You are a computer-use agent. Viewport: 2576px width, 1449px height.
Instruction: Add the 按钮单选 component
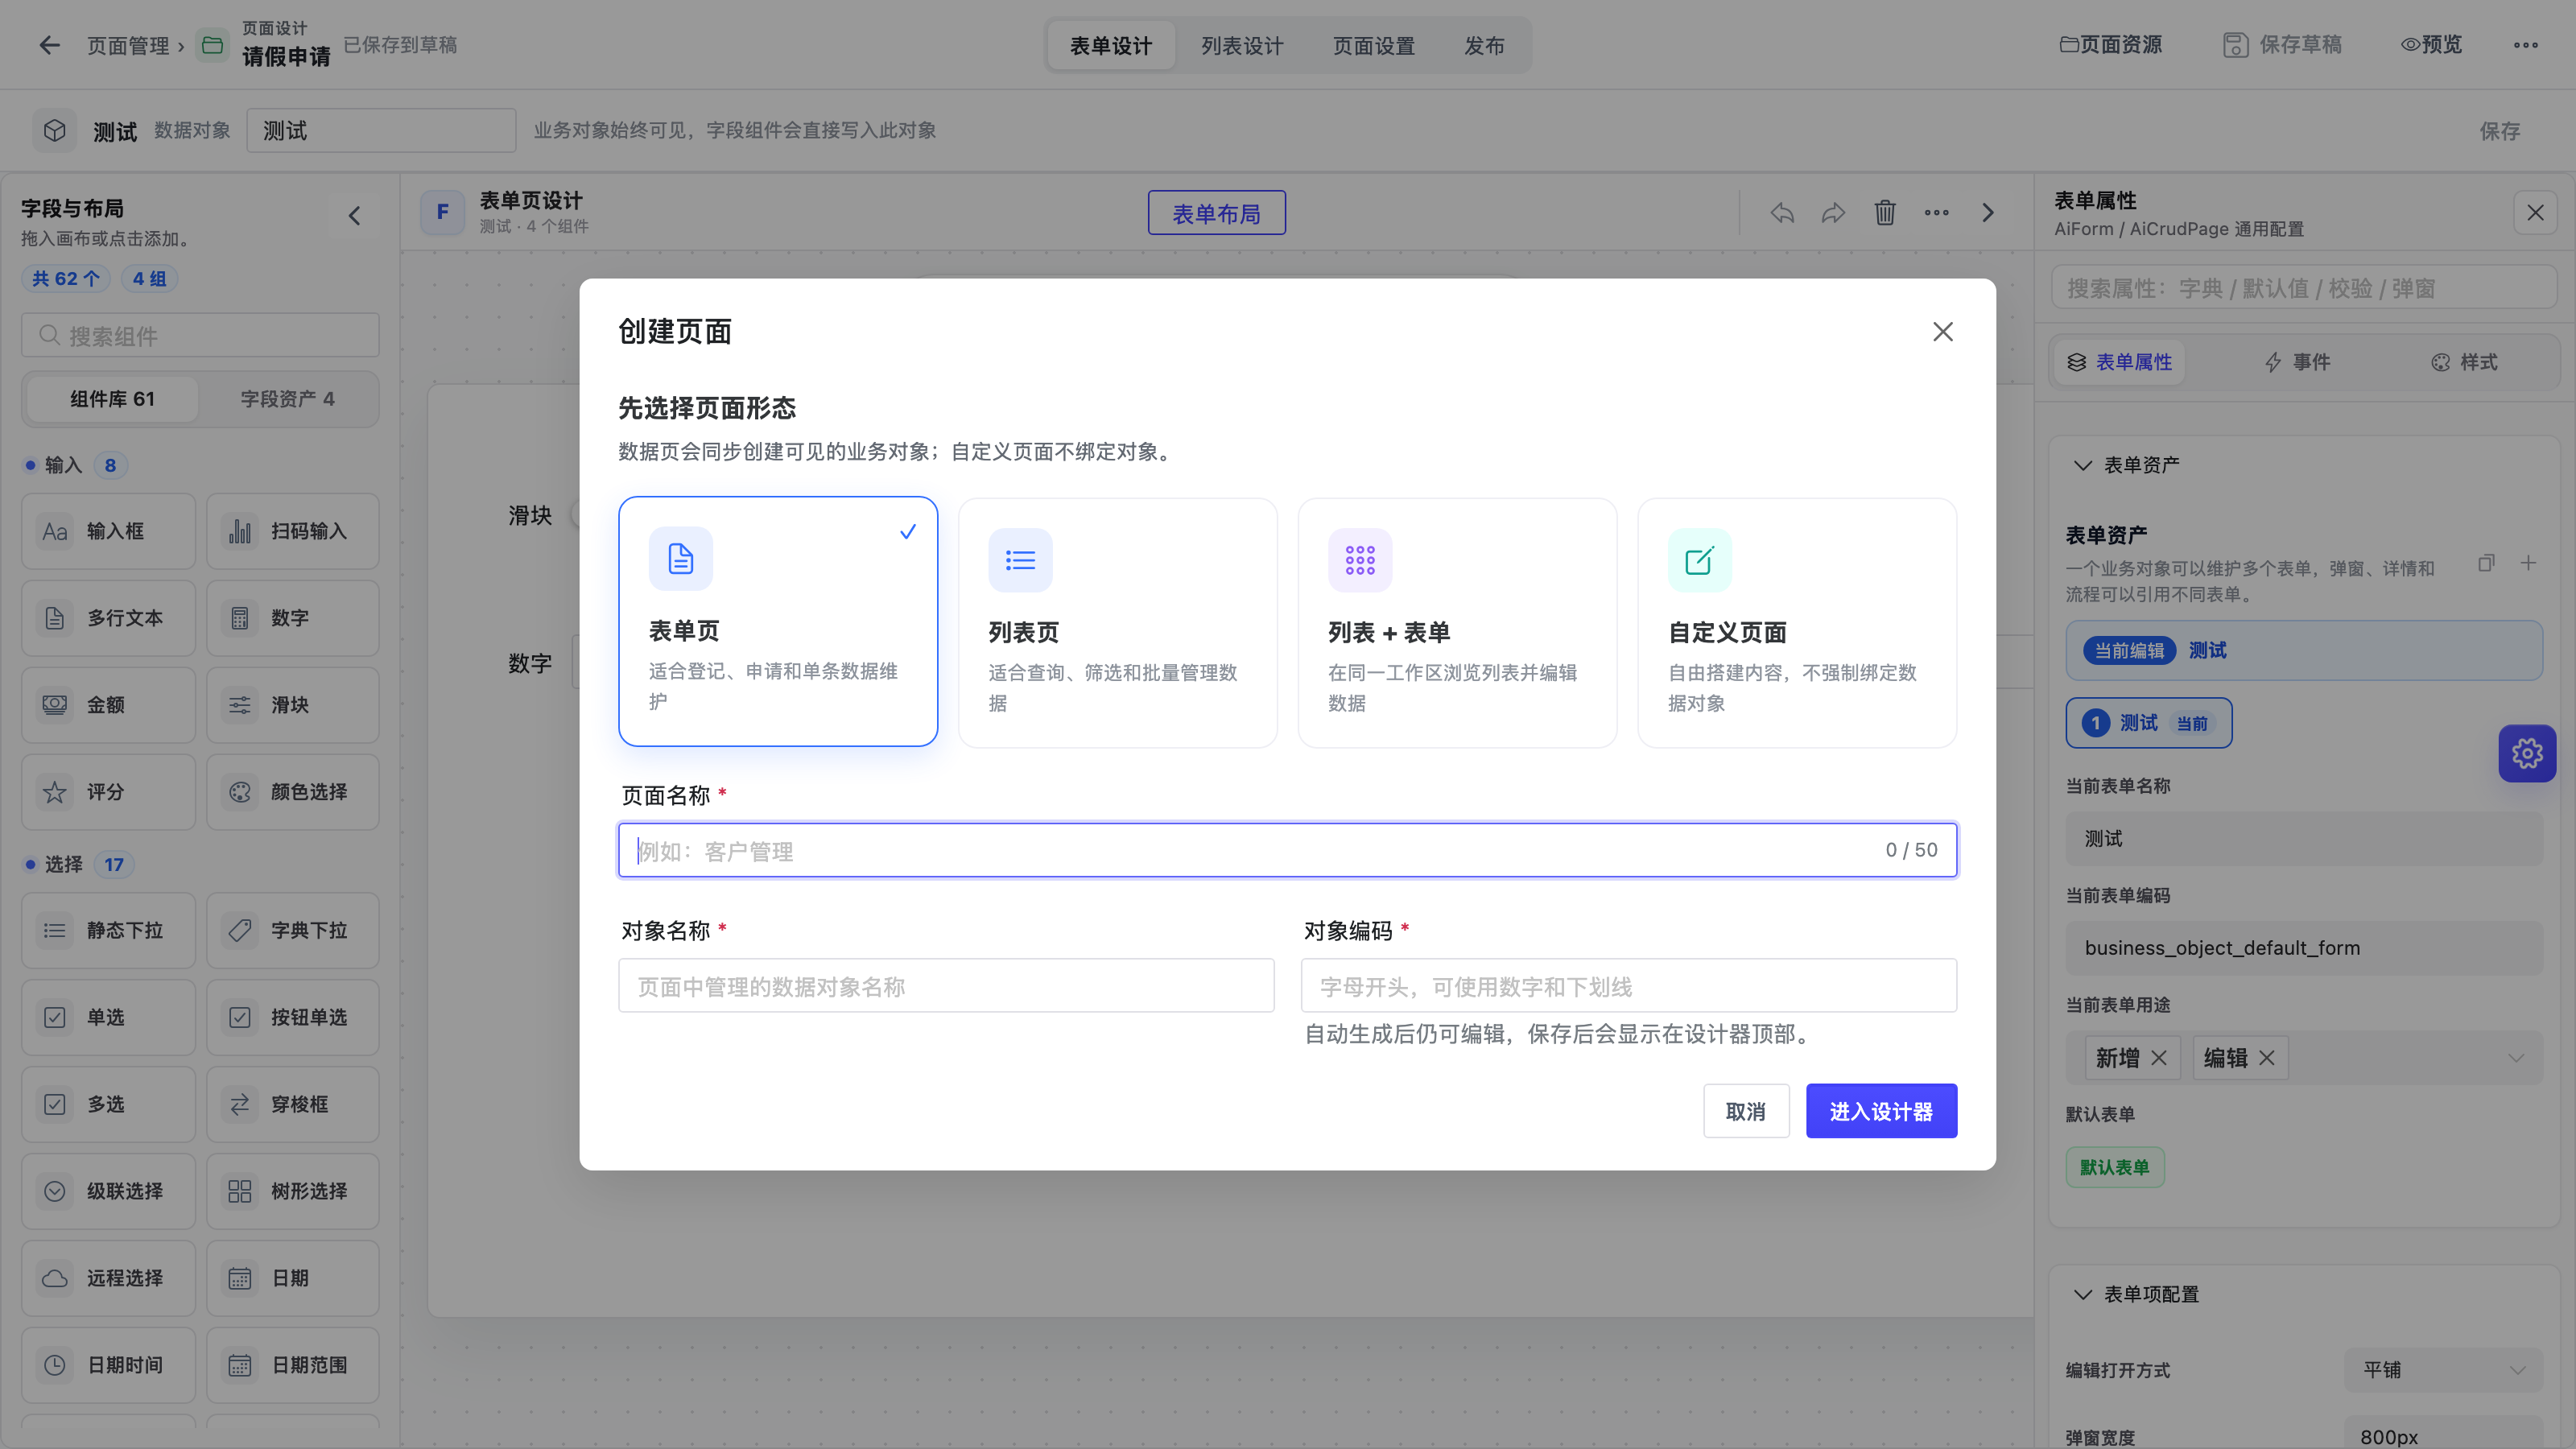click(293, 1017)
